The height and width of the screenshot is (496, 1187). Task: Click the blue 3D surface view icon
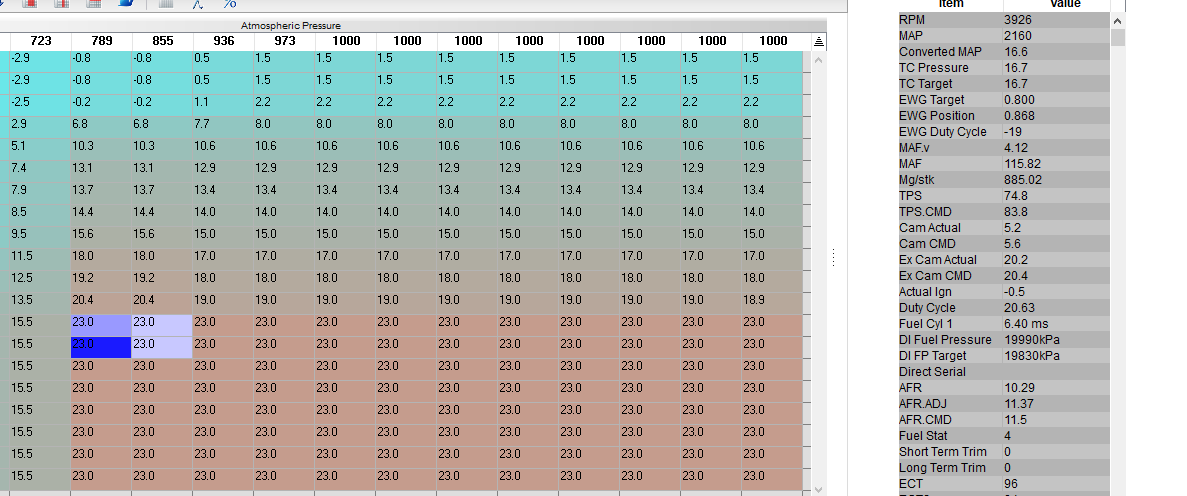click(126, 4)
